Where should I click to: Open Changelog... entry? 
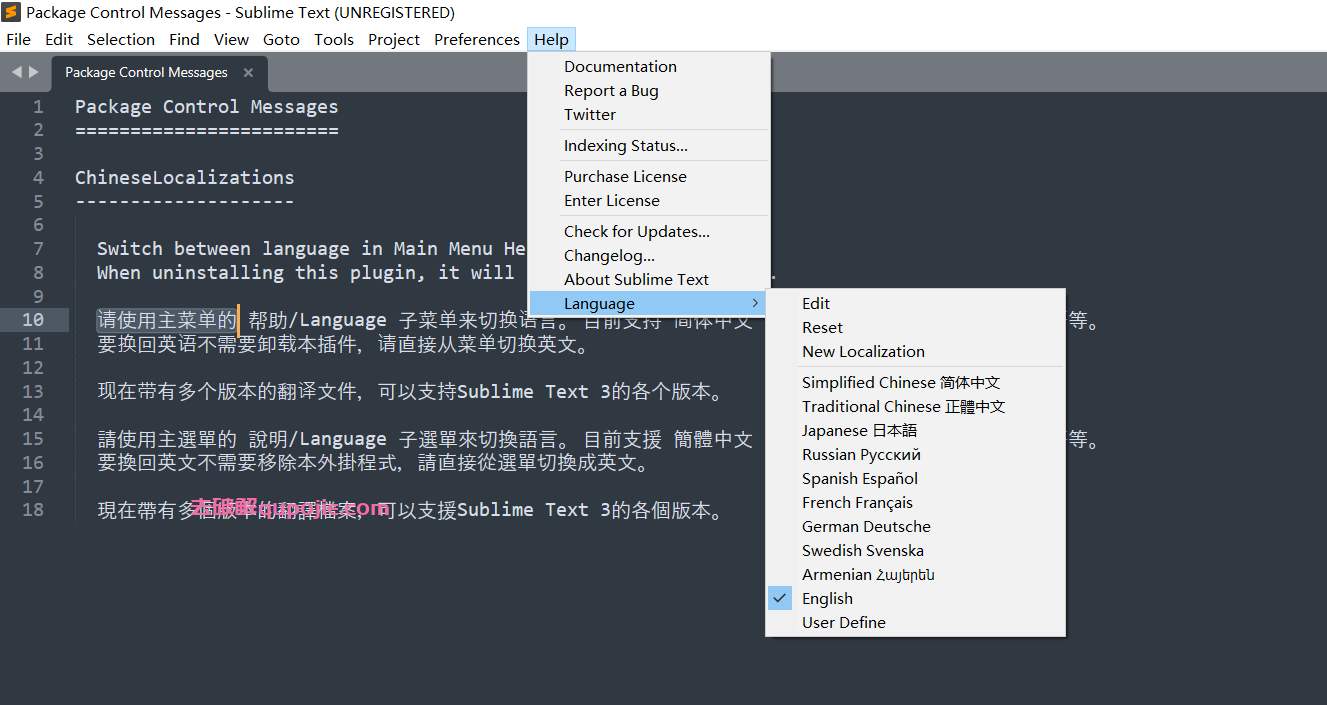coord(649,255)
